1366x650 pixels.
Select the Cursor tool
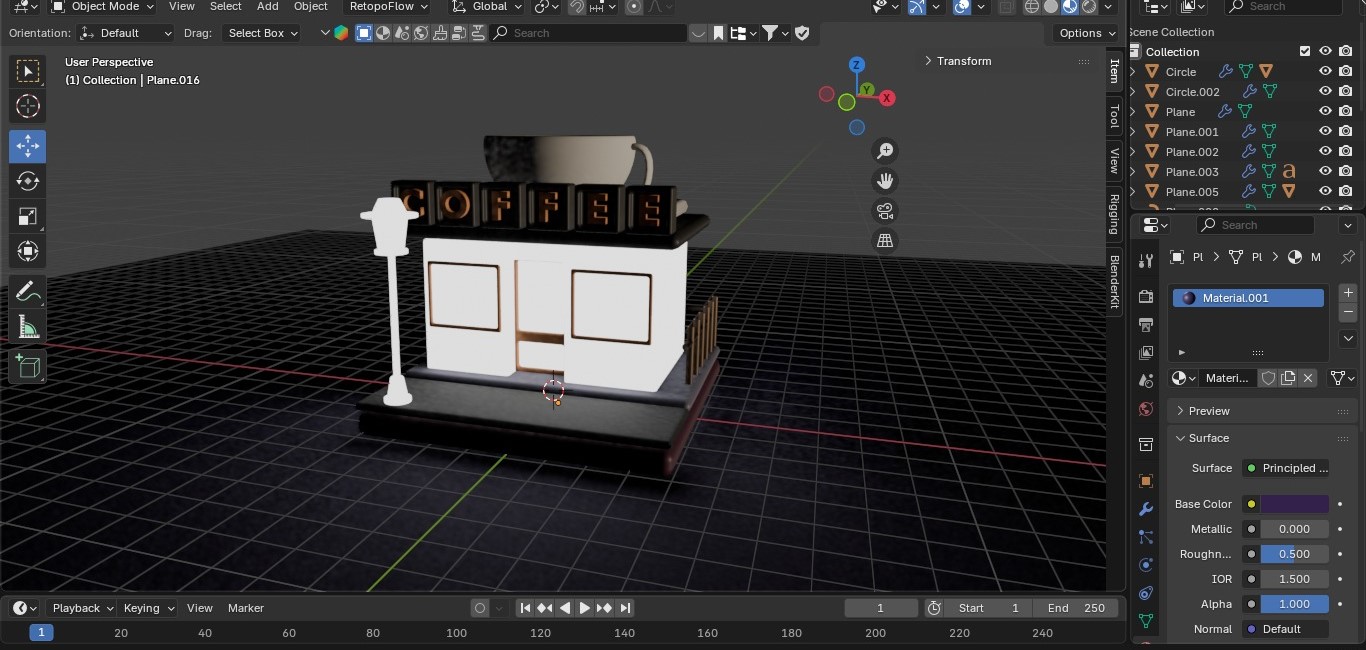click(x=28, y=106)
